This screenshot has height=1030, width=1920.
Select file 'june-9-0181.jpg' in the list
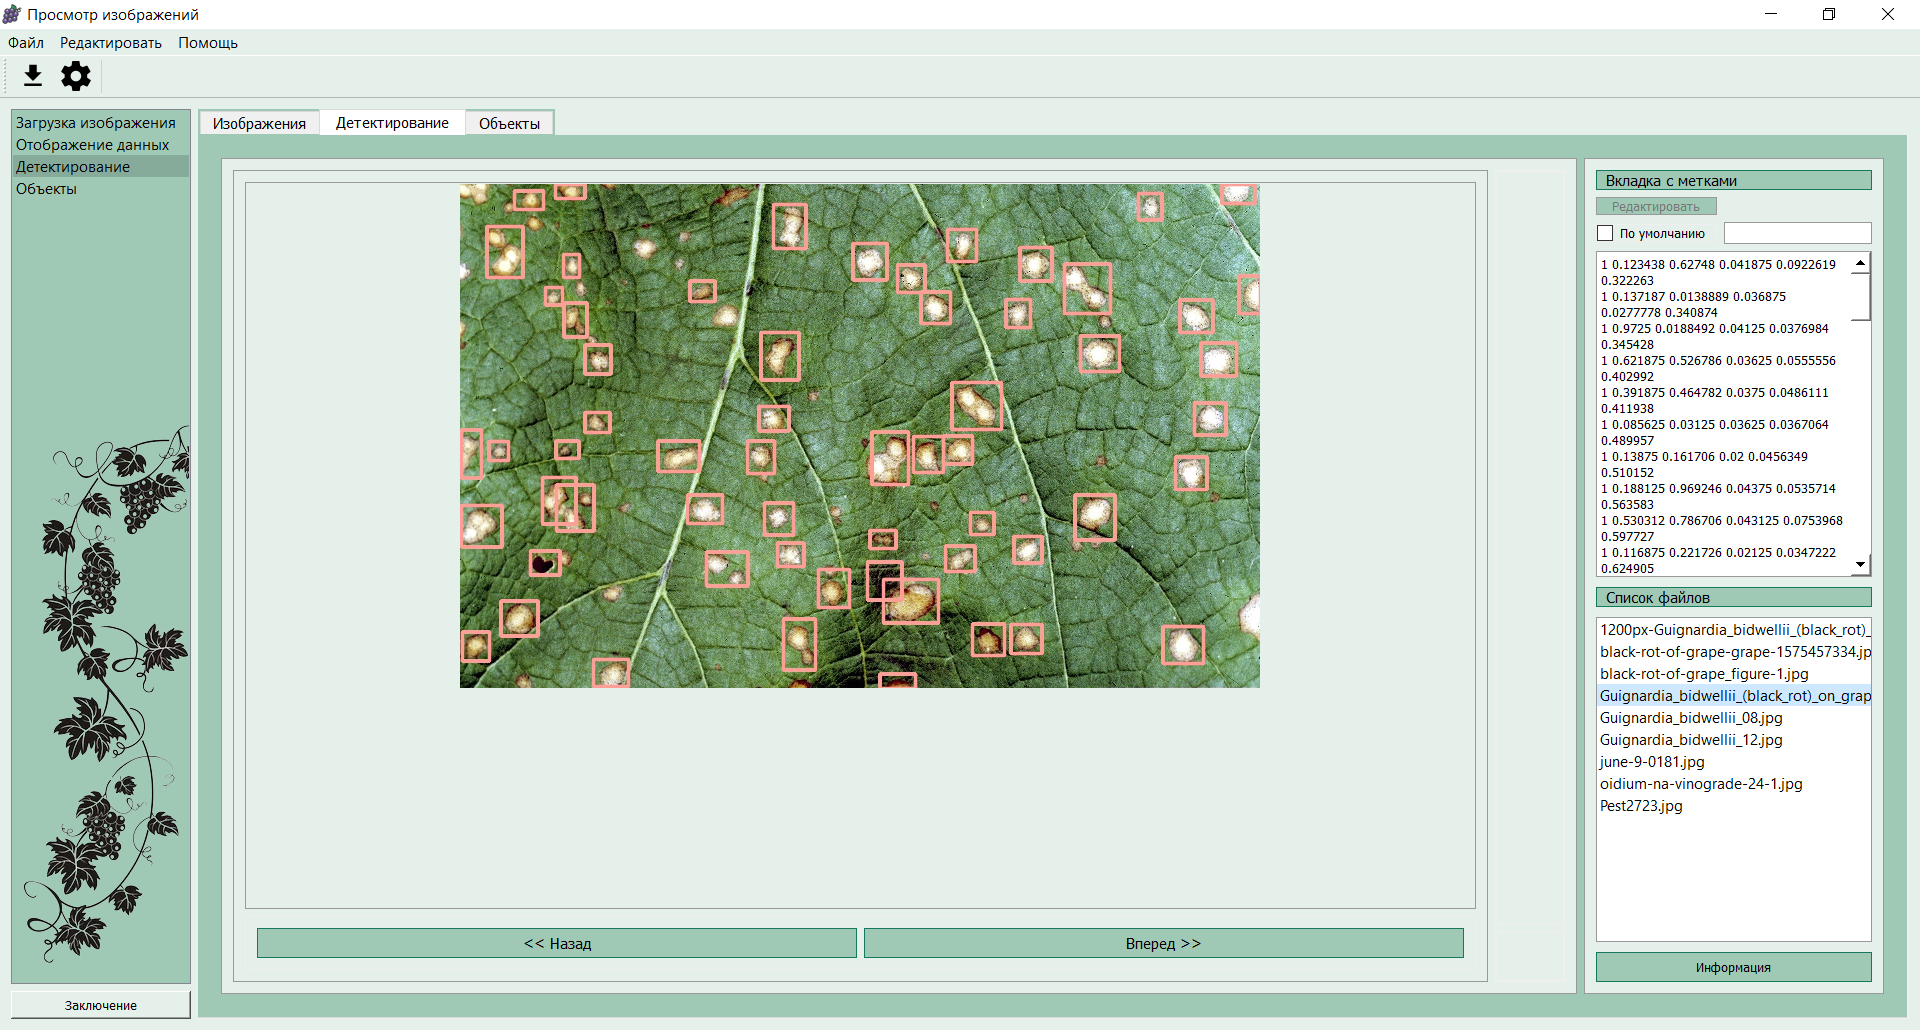click(1652, 762)
